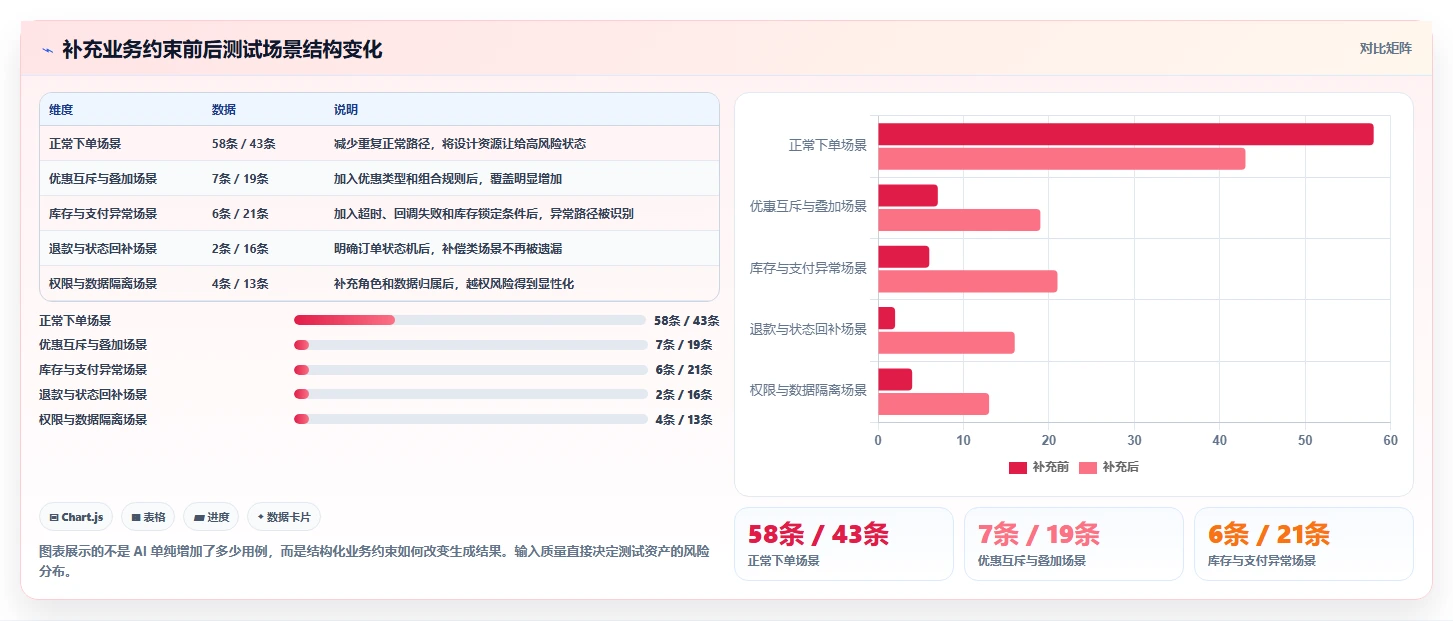Click the 58条 / 43条 data card
The width and height of the screenshot is (1453, 621).
pyautogui.click(x=844, y=544)
